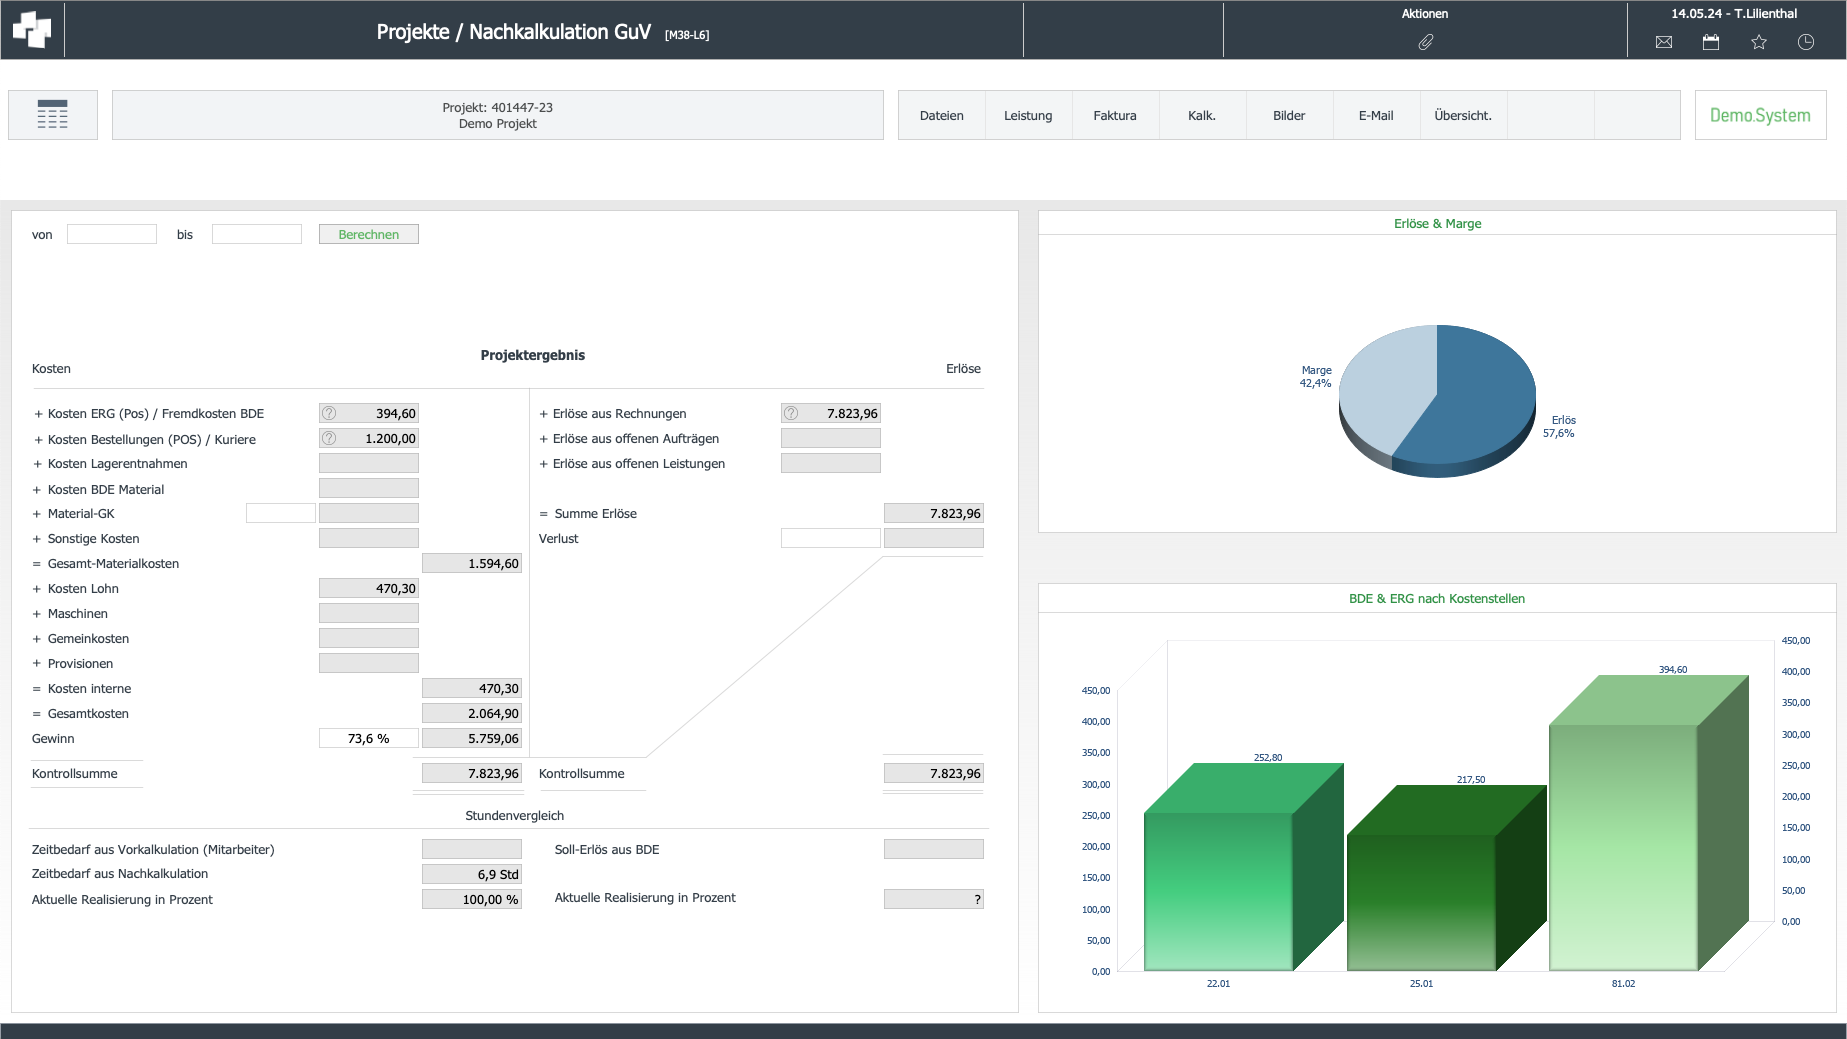Click the 'bis' date input field

[x=257, y=234]
